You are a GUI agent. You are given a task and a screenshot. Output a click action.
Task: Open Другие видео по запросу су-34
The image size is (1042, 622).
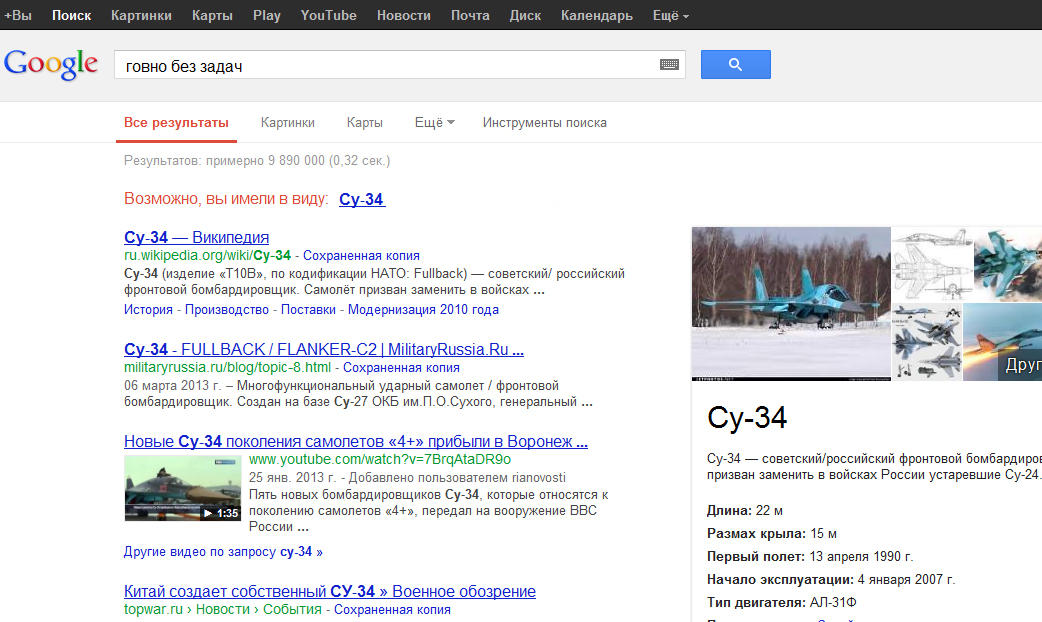coord(223,552)
